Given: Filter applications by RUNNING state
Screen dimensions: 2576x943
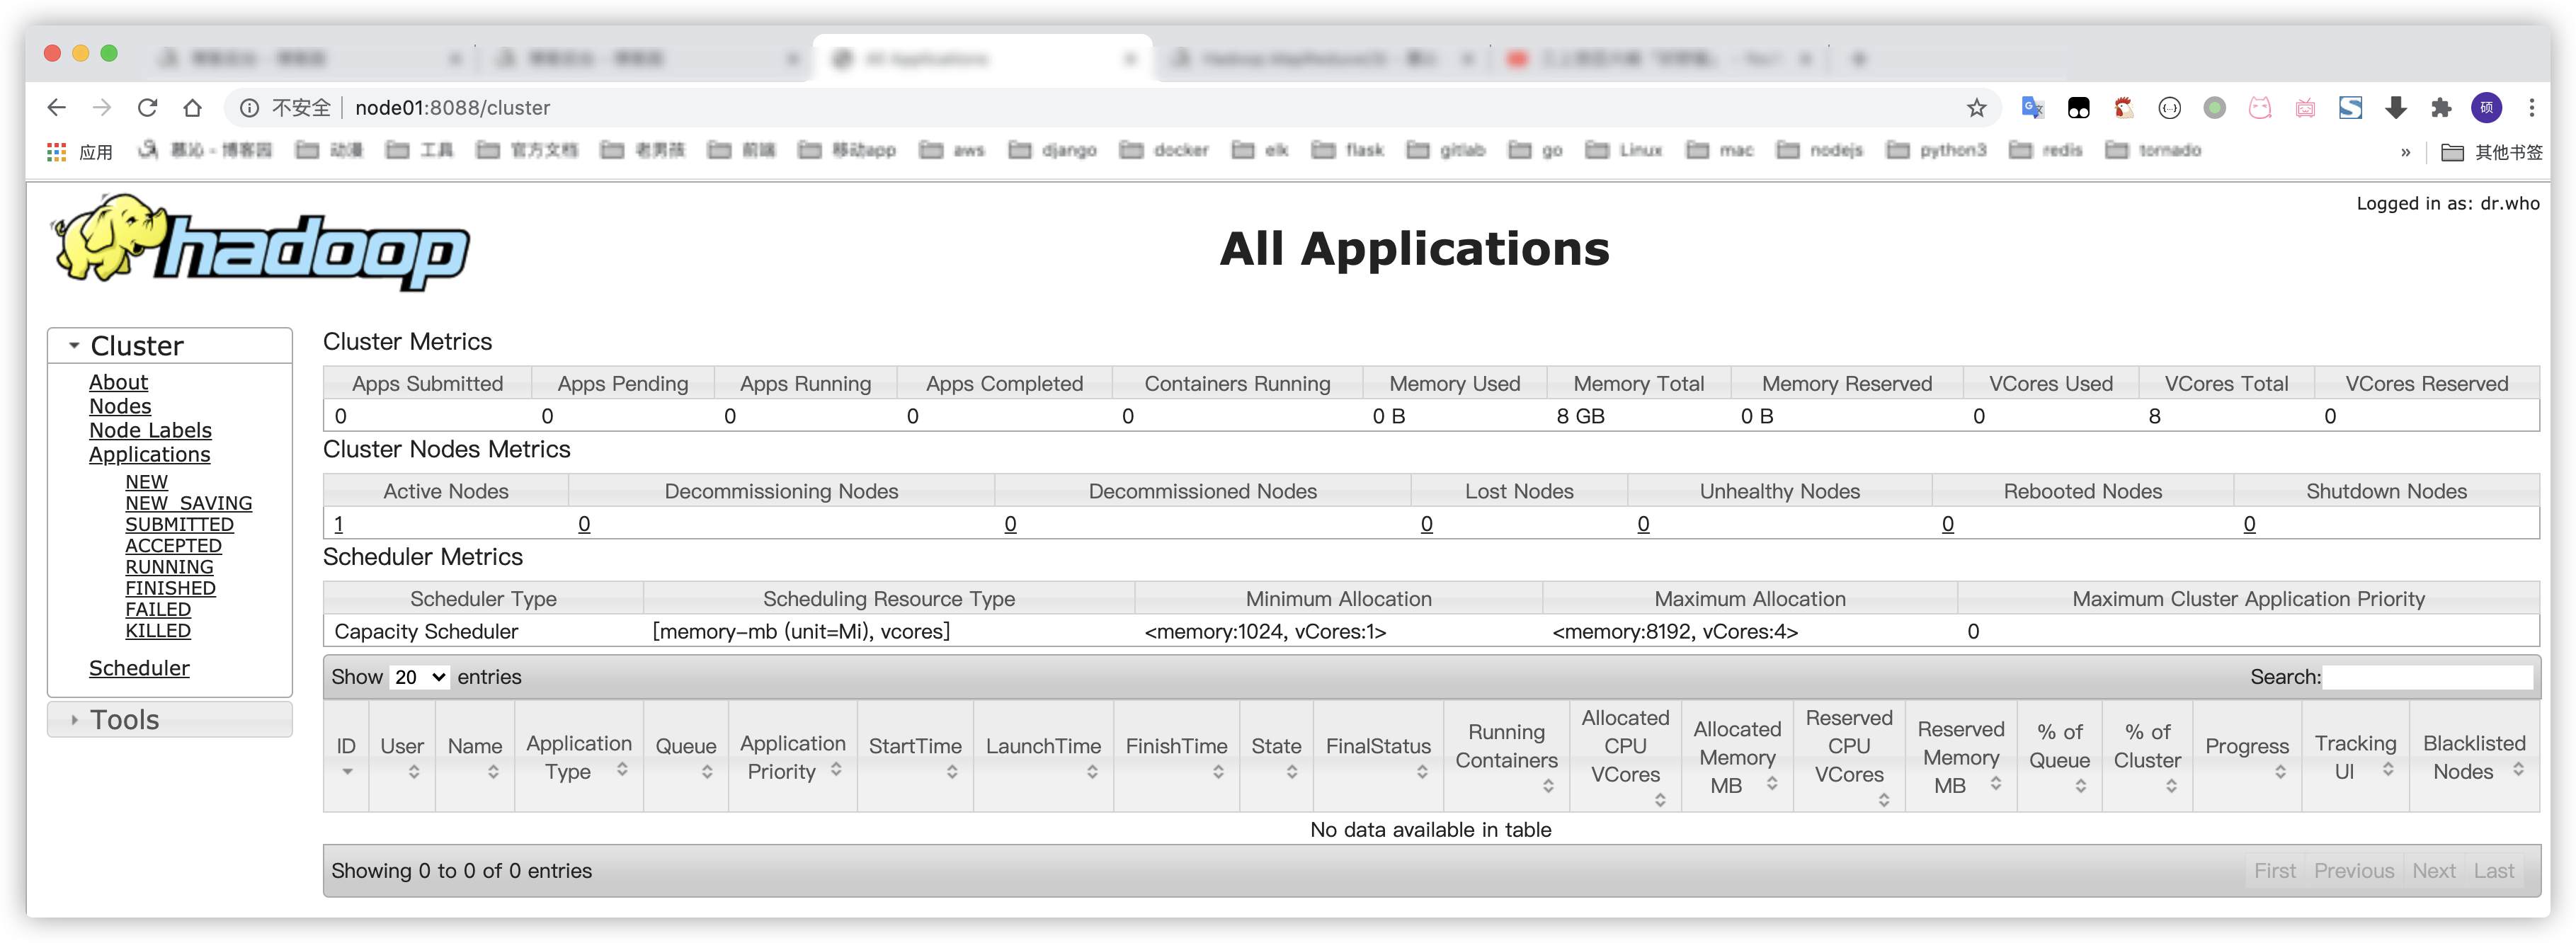Looking at the screenshot, I should (x=169, y=567).
